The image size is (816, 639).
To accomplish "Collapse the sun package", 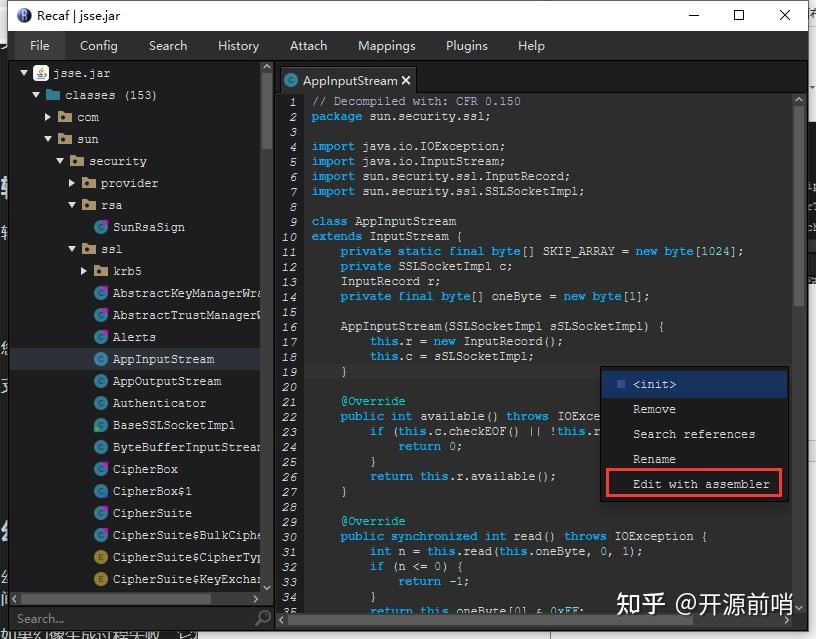I will [x=48, y=139].
